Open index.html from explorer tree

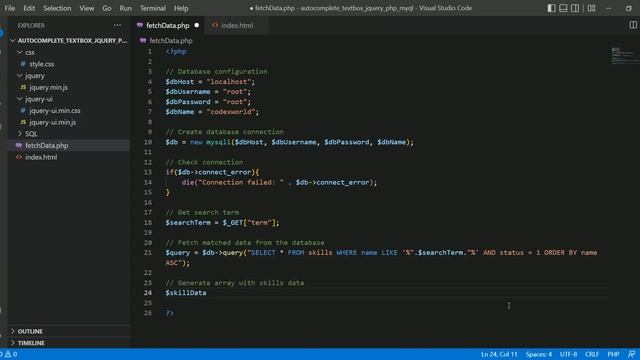click(x=41, y=157)
